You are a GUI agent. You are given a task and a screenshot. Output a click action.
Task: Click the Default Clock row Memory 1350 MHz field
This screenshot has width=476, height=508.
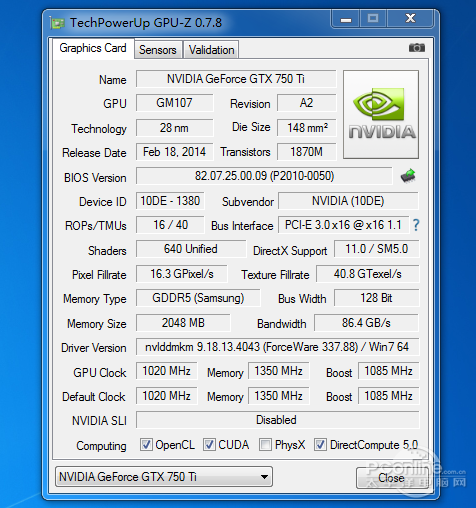tap(278, 396)
